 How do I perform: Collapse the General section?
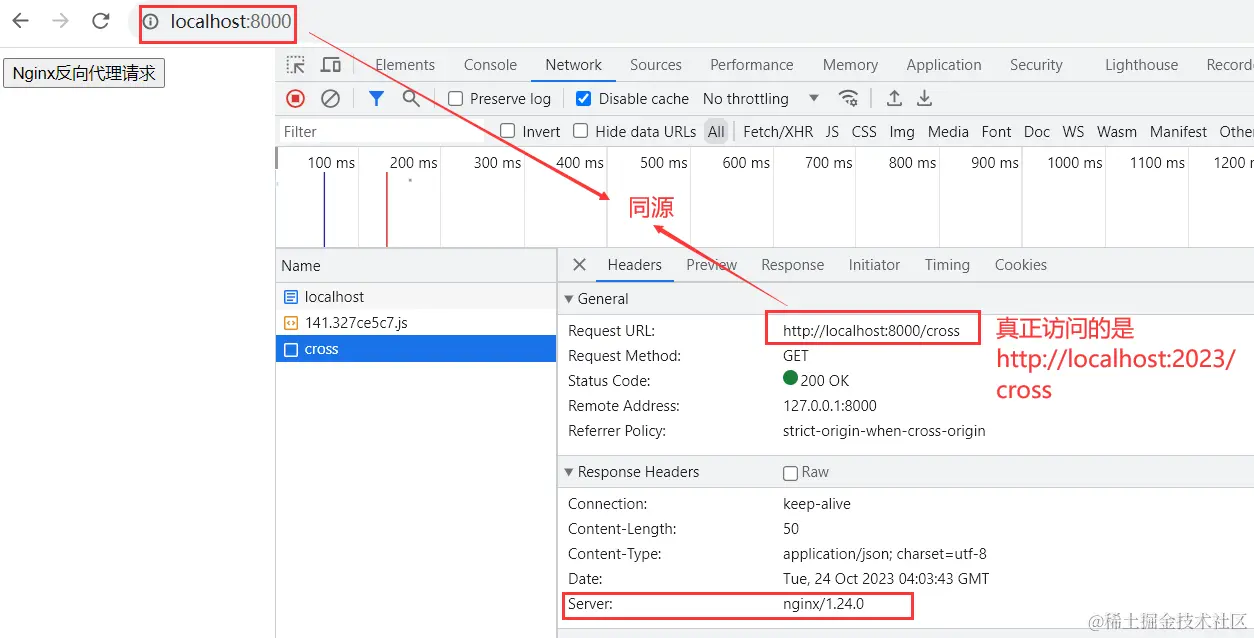click(x=569, y=299)
